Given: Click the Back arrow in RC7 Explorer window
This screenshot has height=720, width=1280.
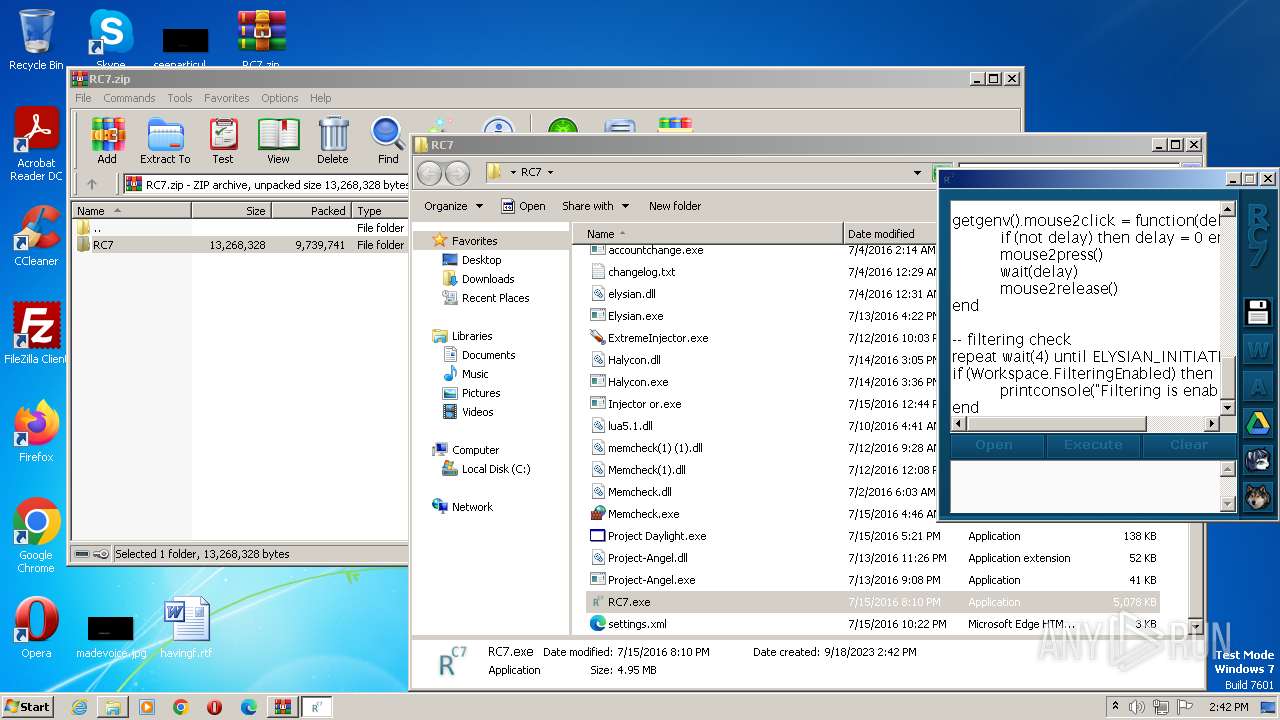Looking at the screenshot, I should (x=429, y=172).
